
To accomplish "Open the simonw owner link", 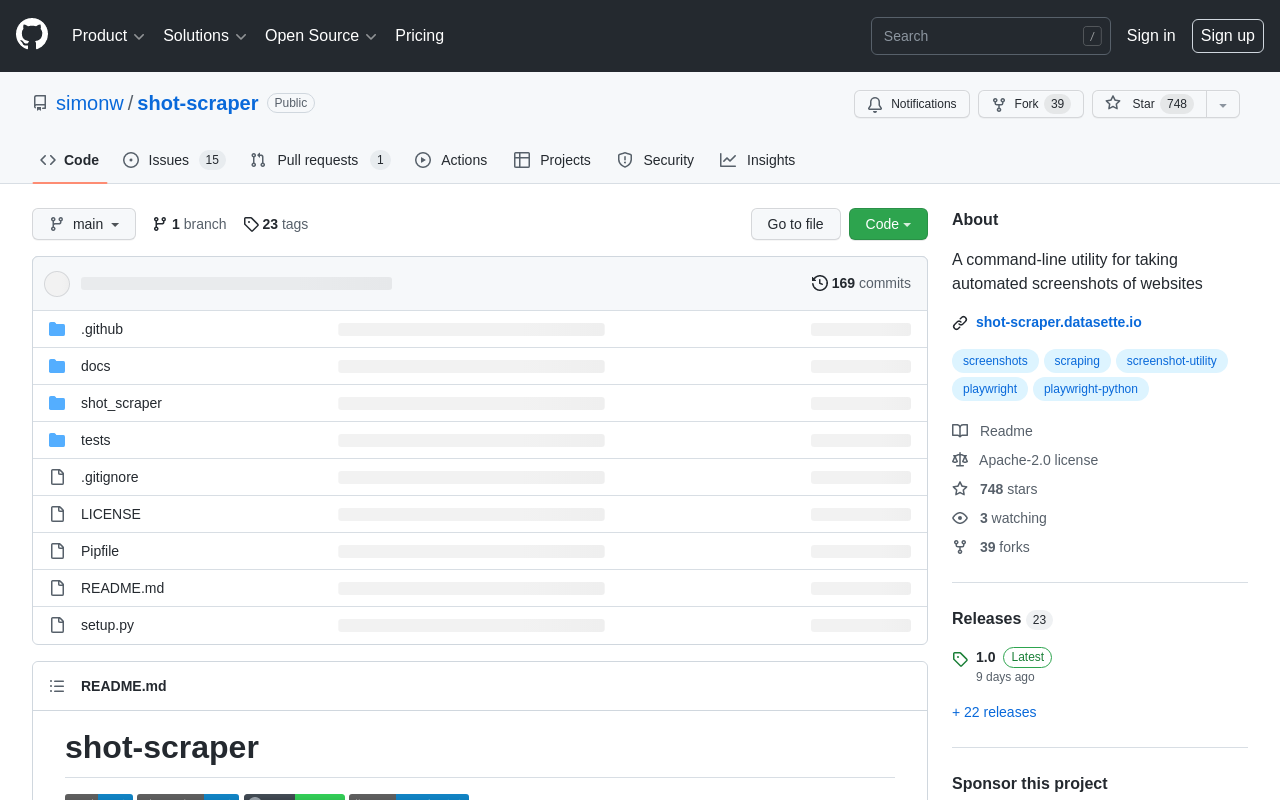I will [90, 103].
